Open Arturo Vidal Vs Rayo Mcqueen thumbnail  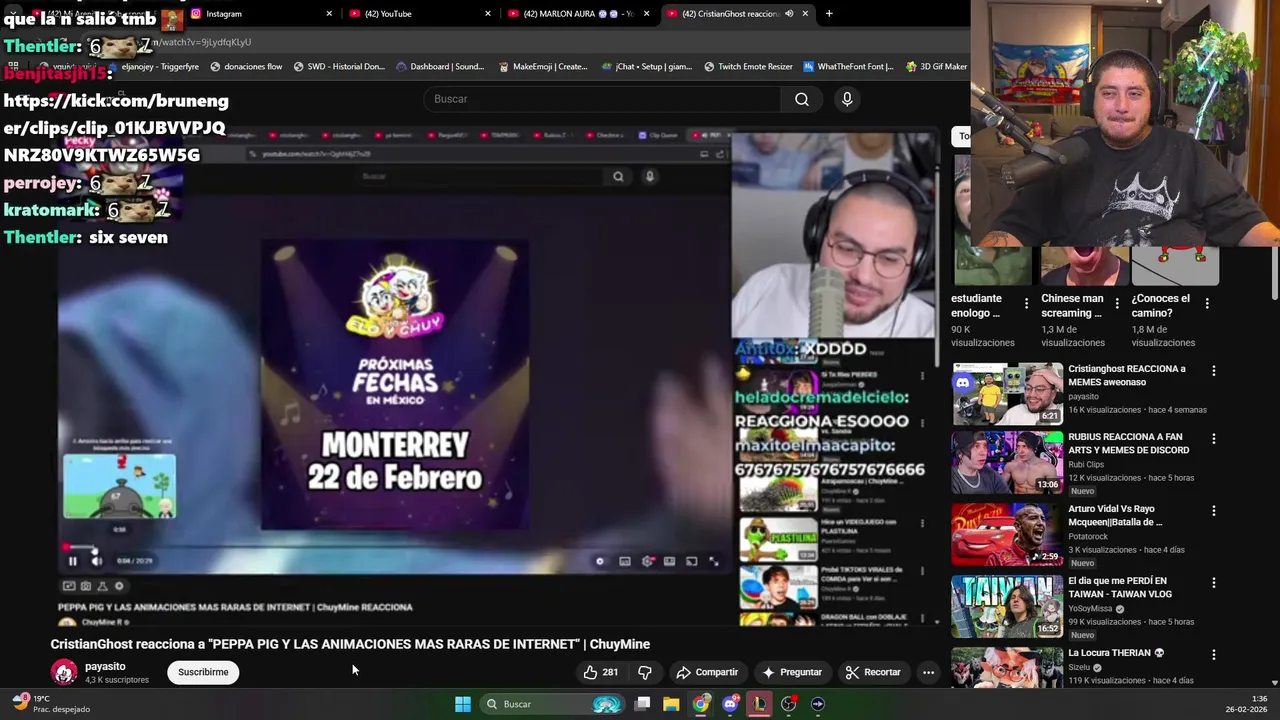(x=1007, y=535)
